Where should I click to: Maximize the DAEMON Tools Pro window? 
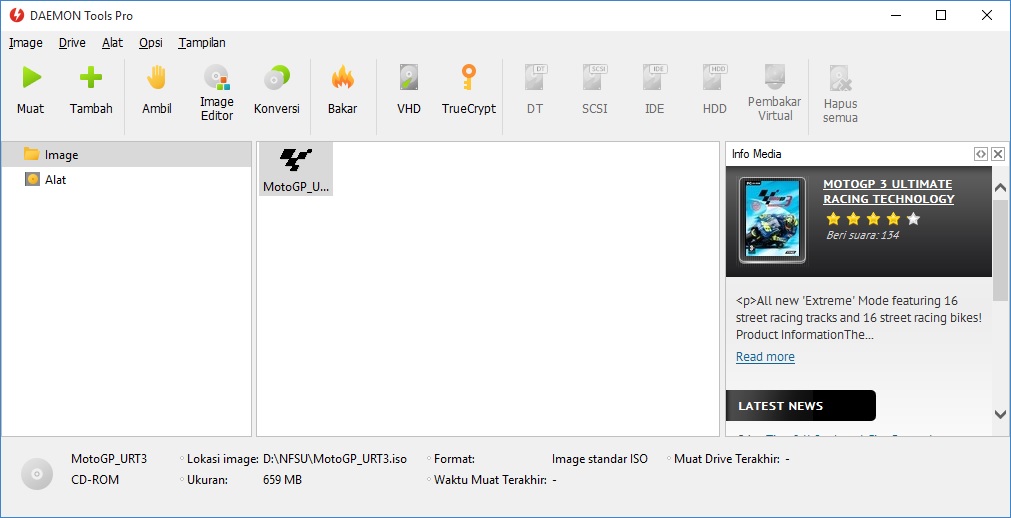pos(941,15)
